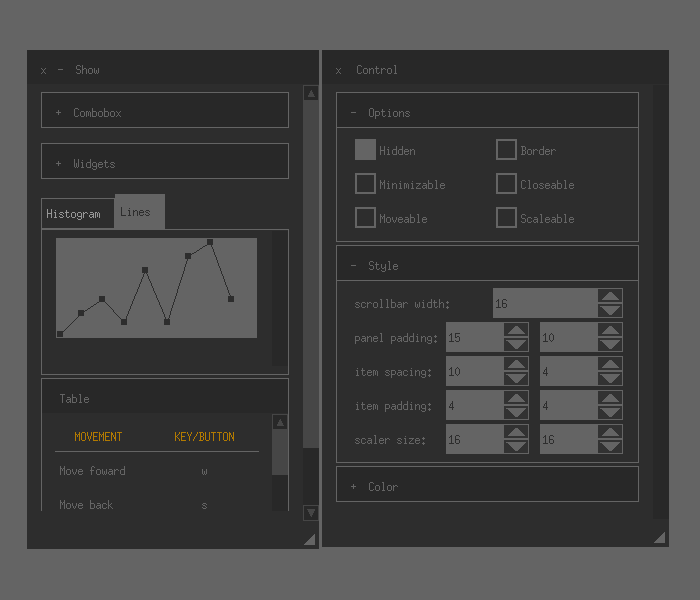Viewport: 700px width, 600px height.
Task: Minimize the Show window with the dash
Action: click(60, 70)
